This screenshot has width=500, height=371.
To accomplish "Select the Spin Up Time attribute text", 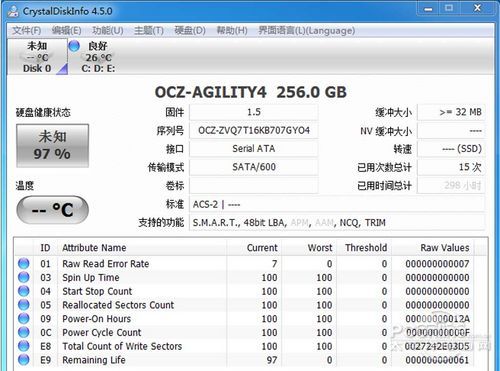I will pyautogui.click(x=91, y=277).
